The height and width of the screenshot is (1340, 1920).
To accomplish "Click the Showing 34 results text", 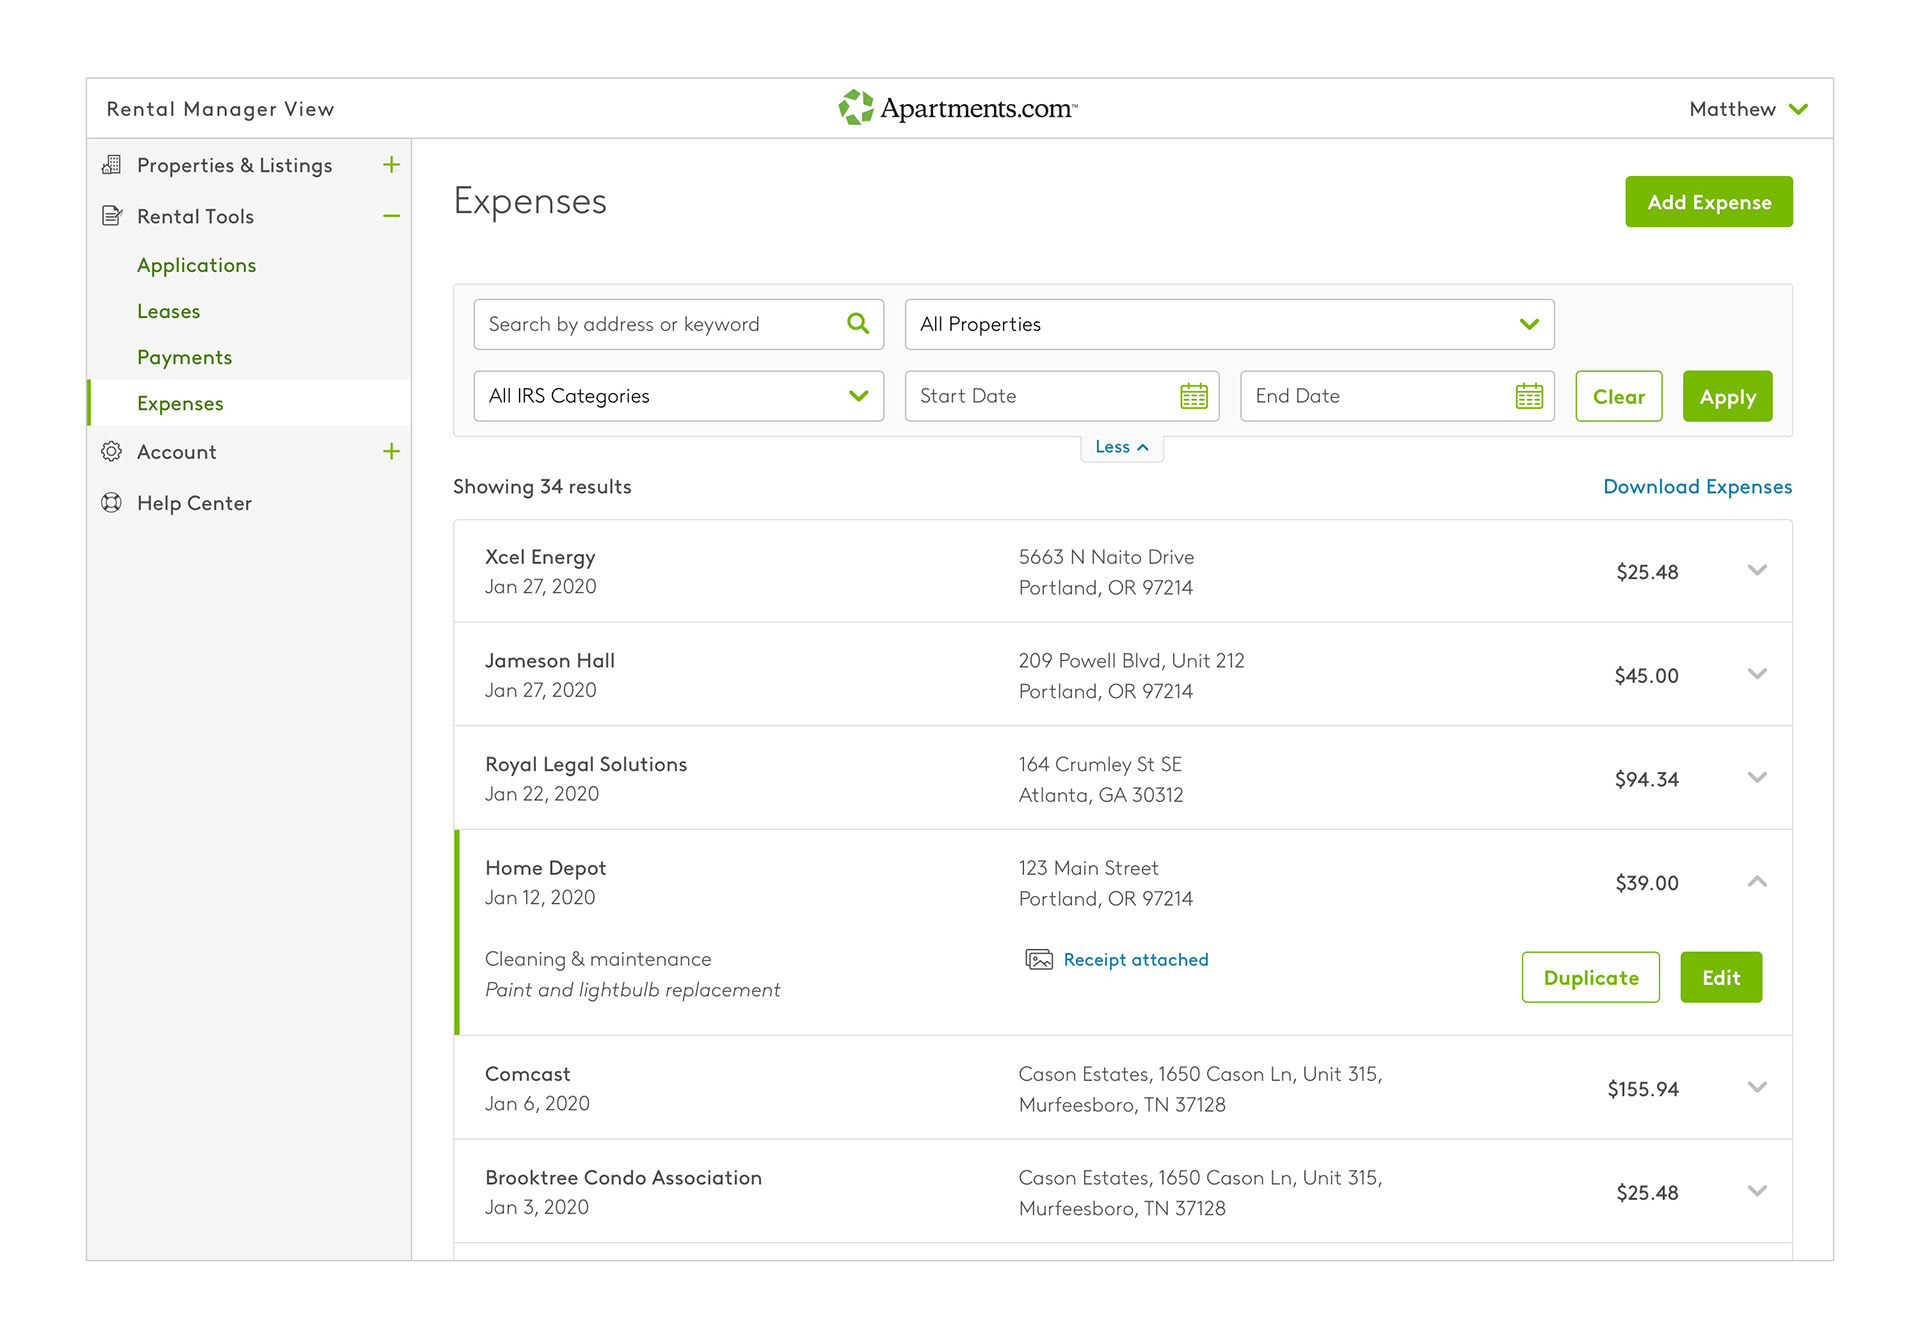I will [542, 487].
